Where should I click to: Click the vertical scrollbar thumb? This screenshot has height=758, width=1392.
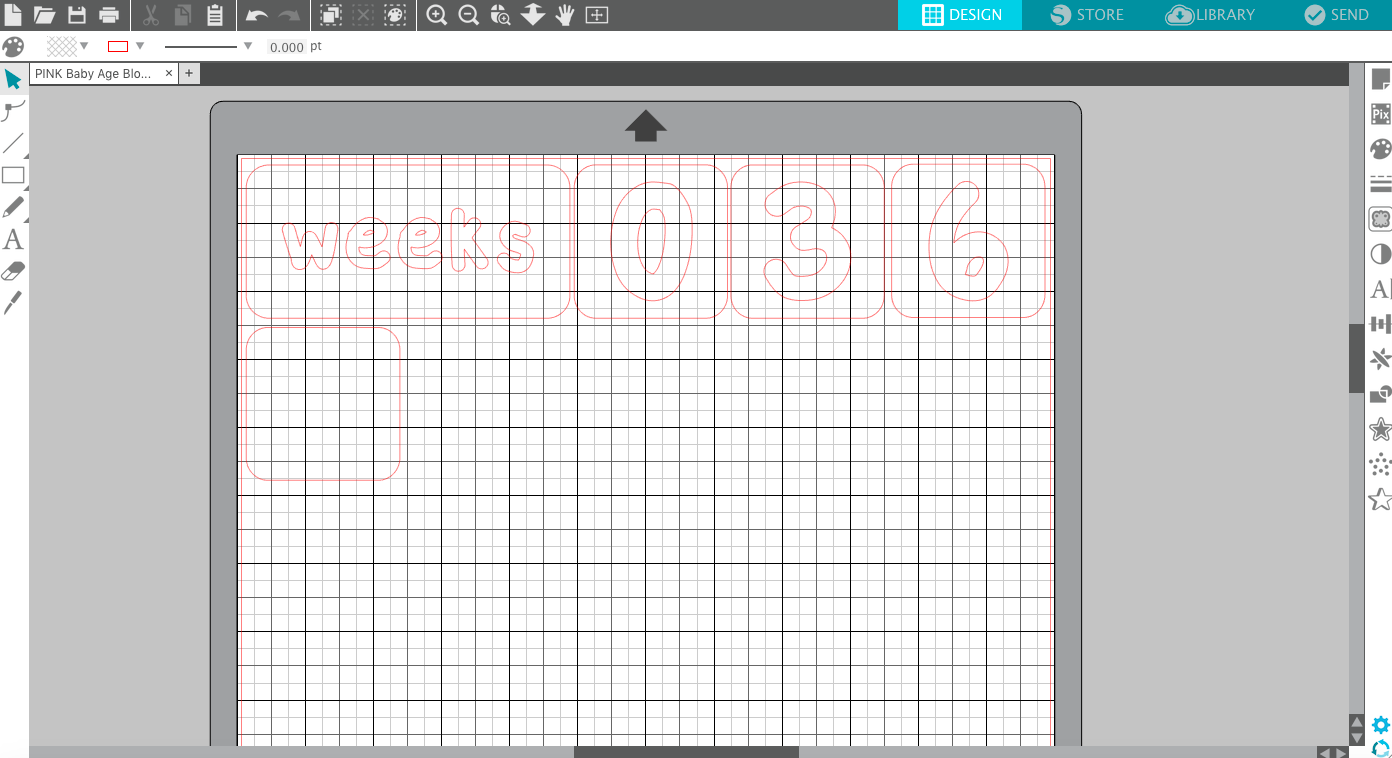pyautogui.click(x=1356, y=358)
